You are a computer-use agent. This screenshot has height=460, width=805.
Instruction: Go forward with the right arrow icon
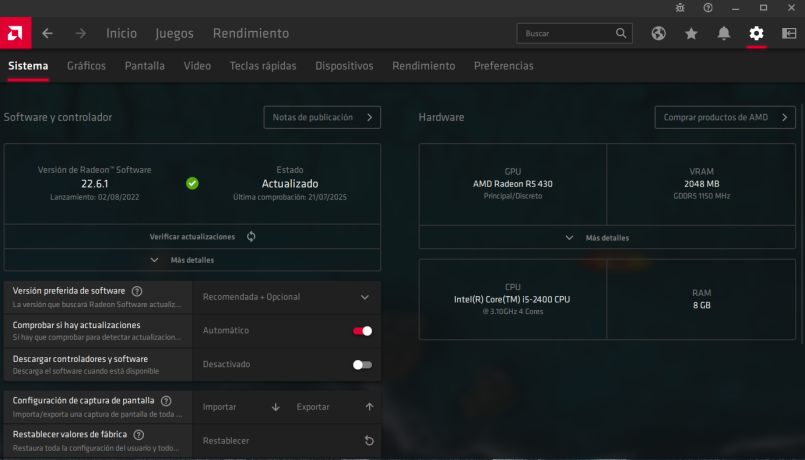(x=81, y=33)
